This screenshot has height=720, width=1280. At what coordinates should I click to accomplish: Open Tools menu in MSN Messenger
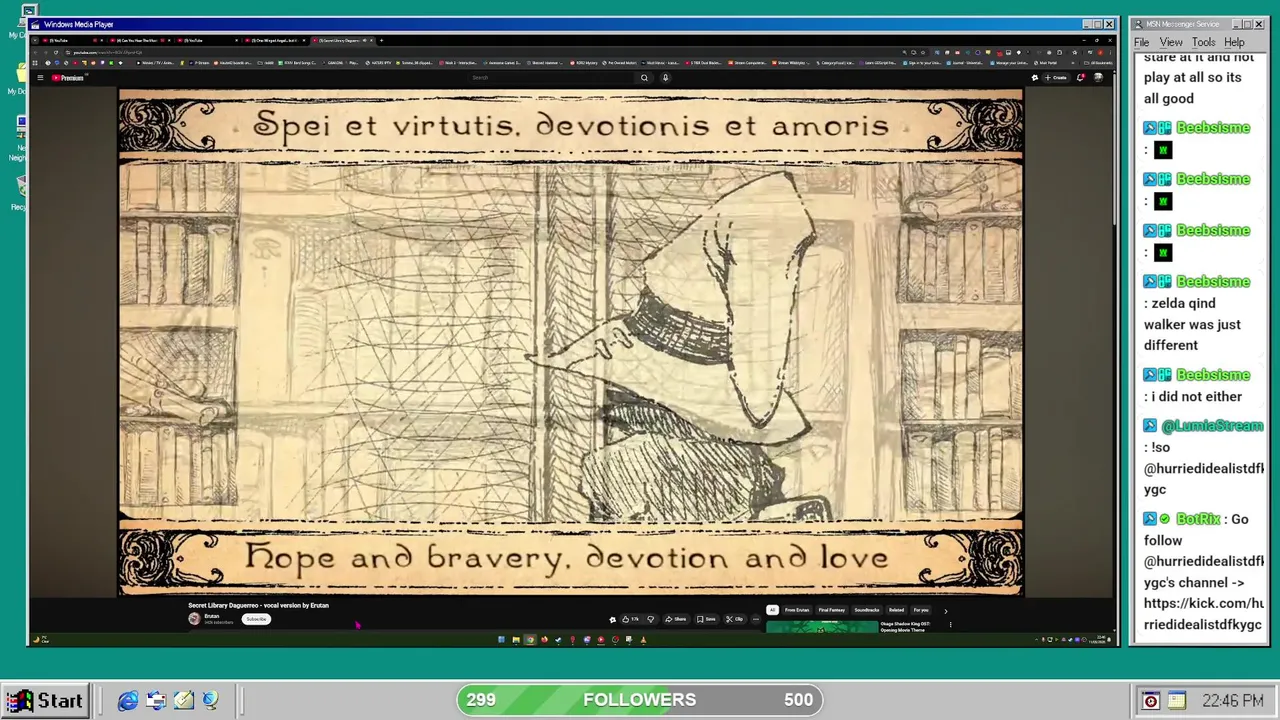(1204, 42)
